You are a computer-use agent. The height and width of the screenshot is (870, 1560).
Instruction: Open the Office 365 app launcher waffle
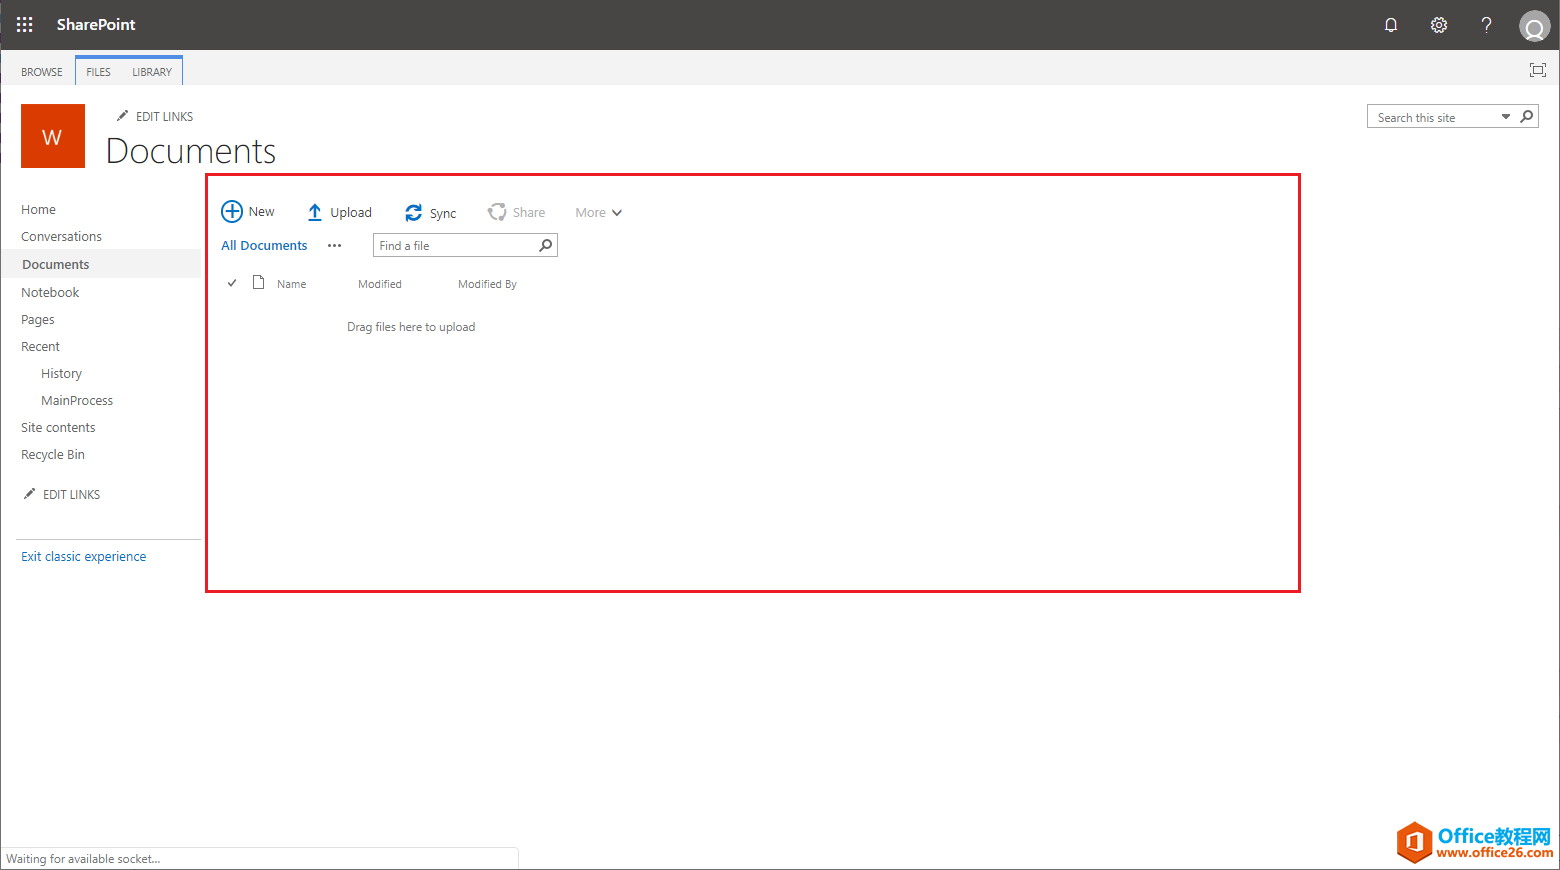[24, 24]
